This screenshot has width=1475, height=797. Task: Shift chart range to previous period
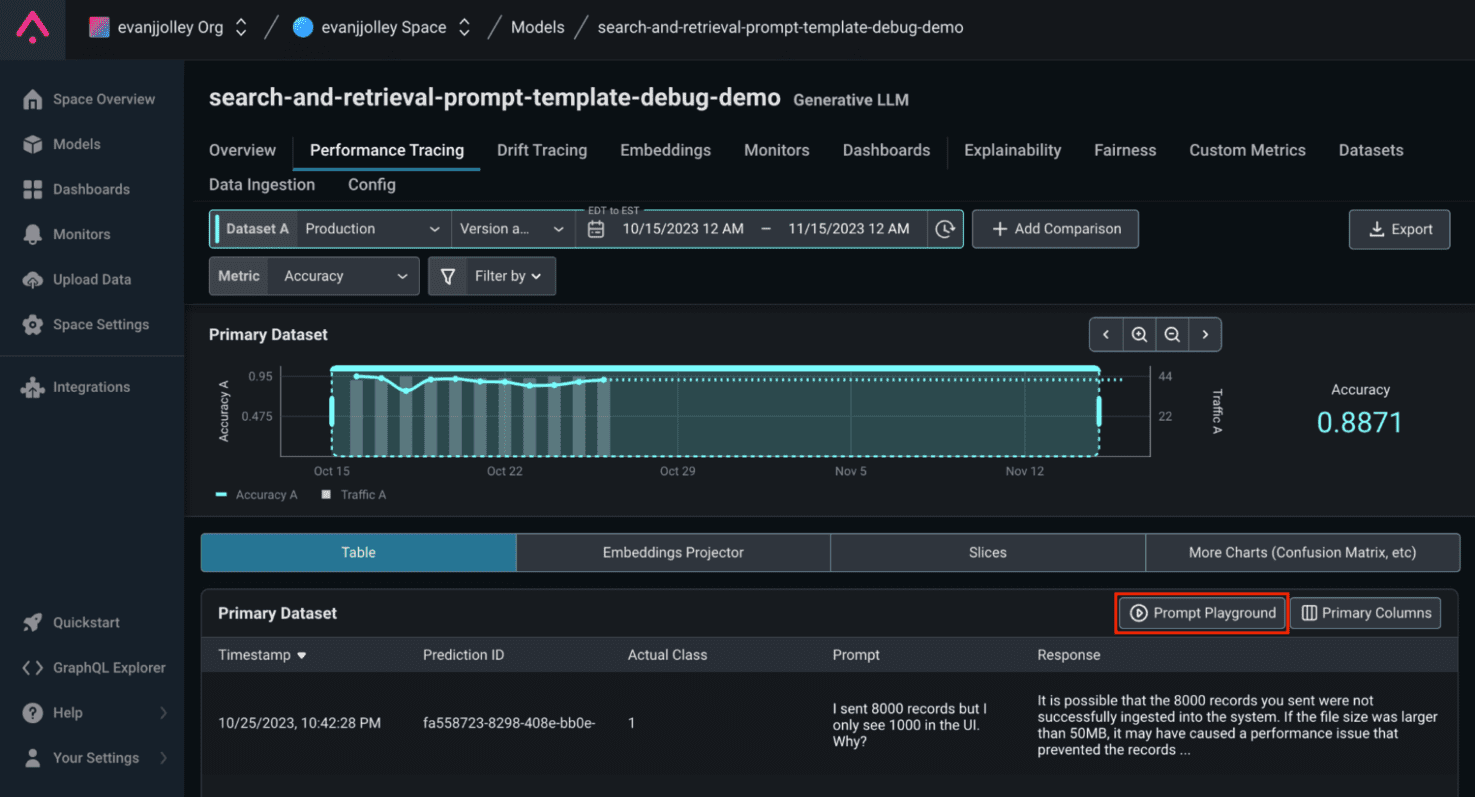(x=1105, y=335)
